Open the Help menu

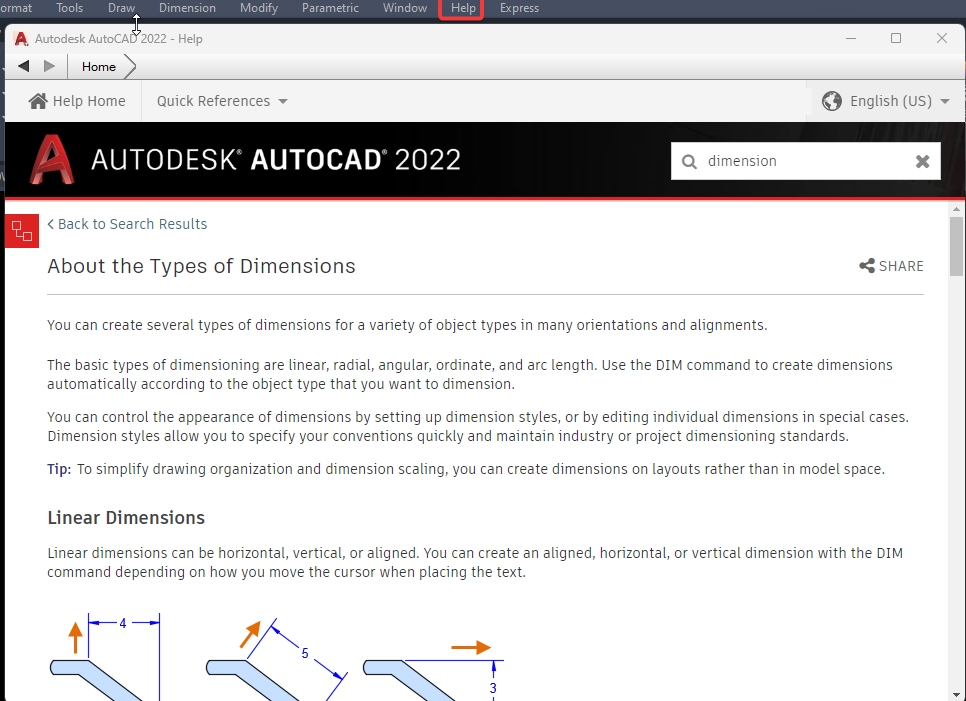click(x=463, y=8)
